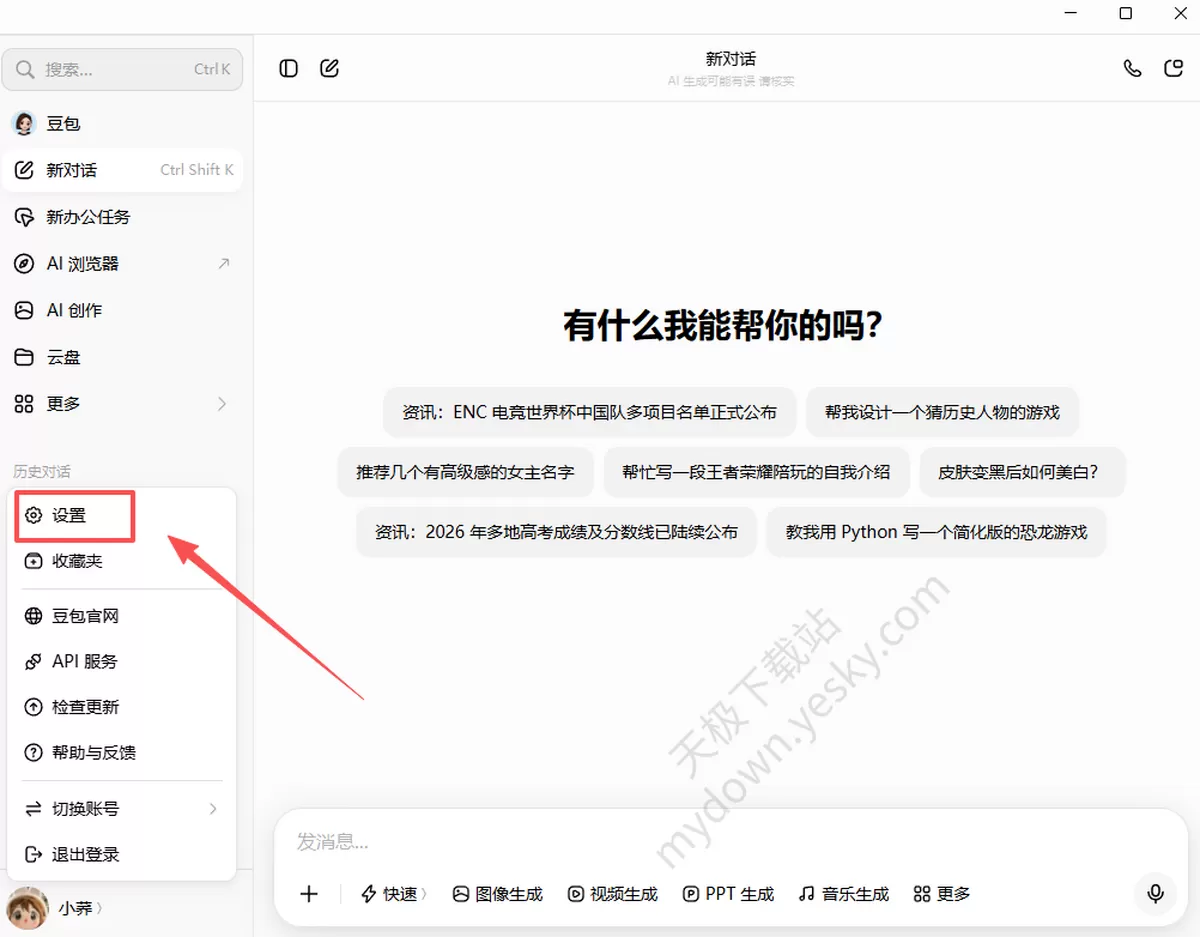Open 收藏夹 from the popup menu
This screenshot has height=937, width=1200.
coord(121,561)
